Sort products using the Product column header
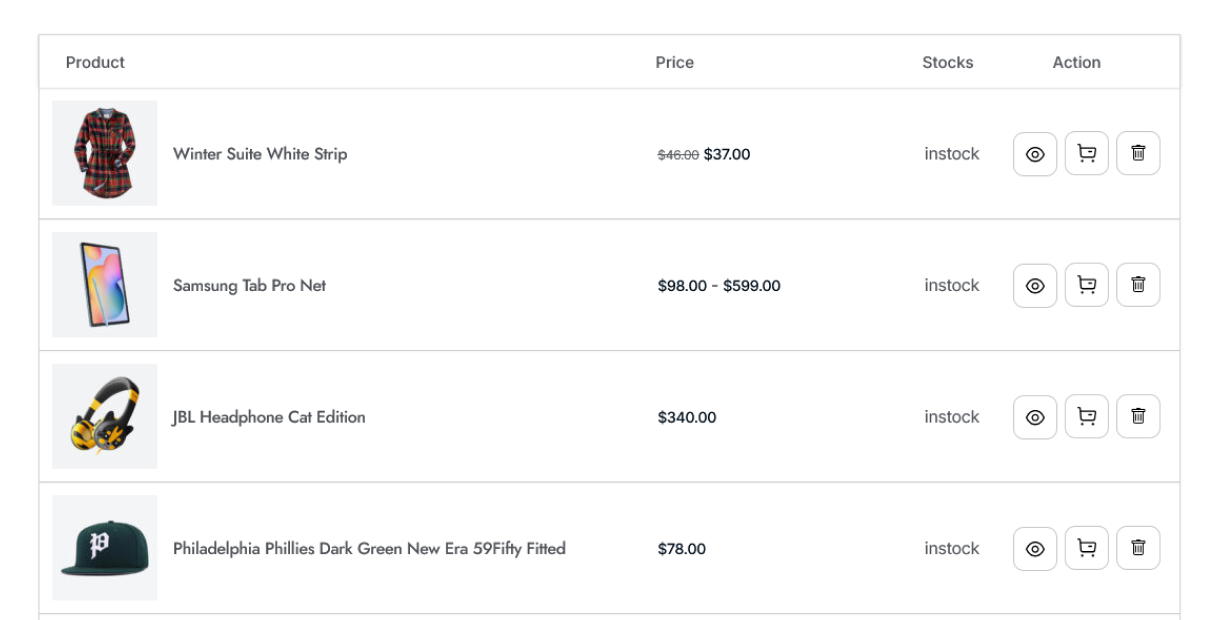The image size is (1220, 620). click(95, 62)
